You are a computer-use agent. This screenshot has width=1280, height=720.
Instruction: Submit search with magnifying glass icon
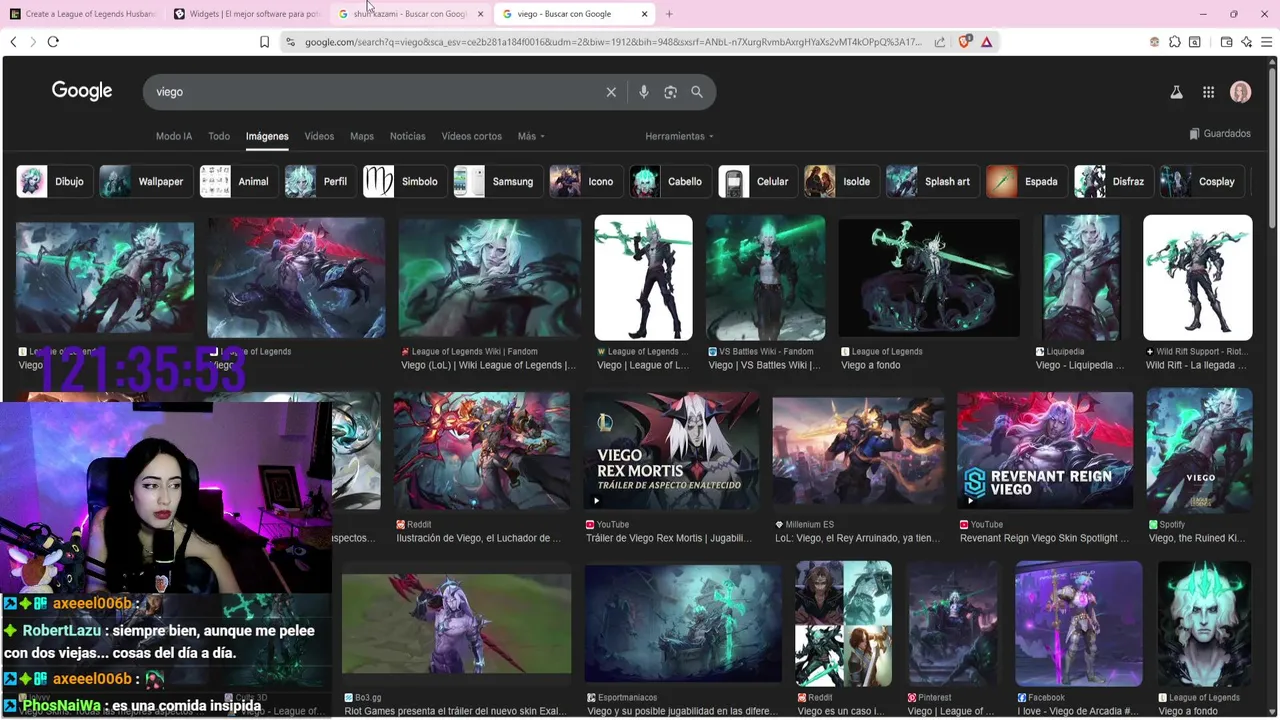[x=697, y=92]
